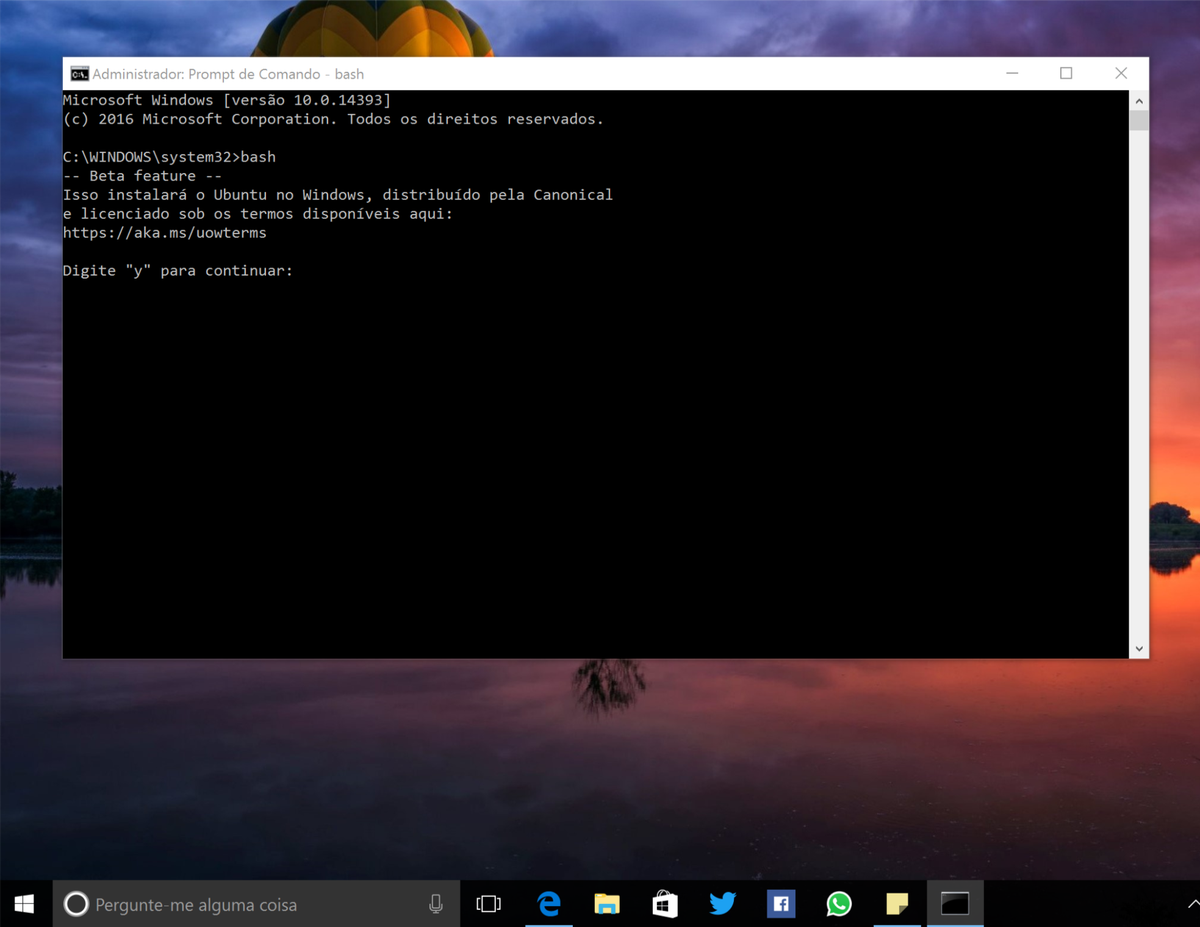Open File Explorer from the taskbar

point(607,904)
